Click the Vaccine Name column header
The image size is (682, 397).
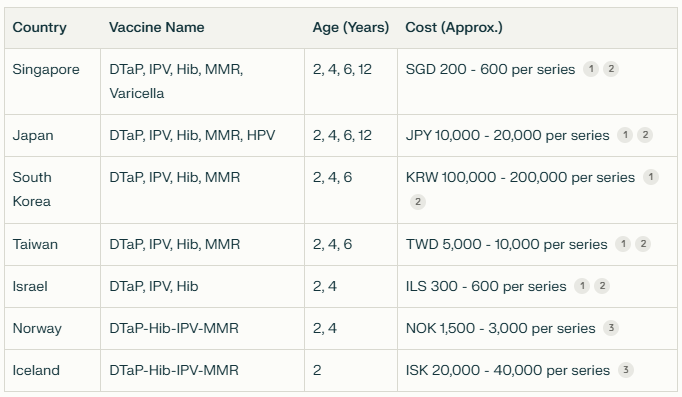point(157,27)
